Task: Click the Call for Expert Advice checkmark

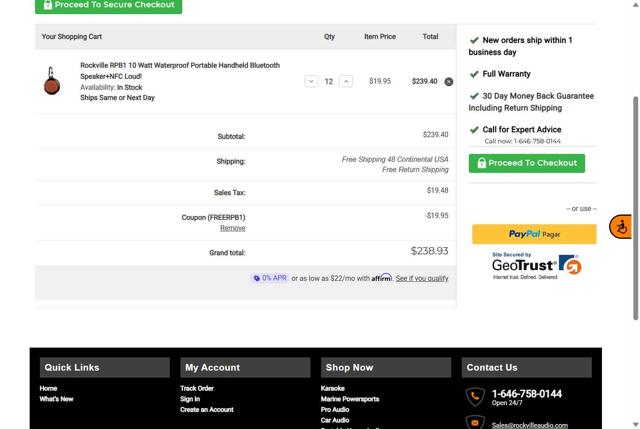Action: pyautogui.click(x=474, y=130)
